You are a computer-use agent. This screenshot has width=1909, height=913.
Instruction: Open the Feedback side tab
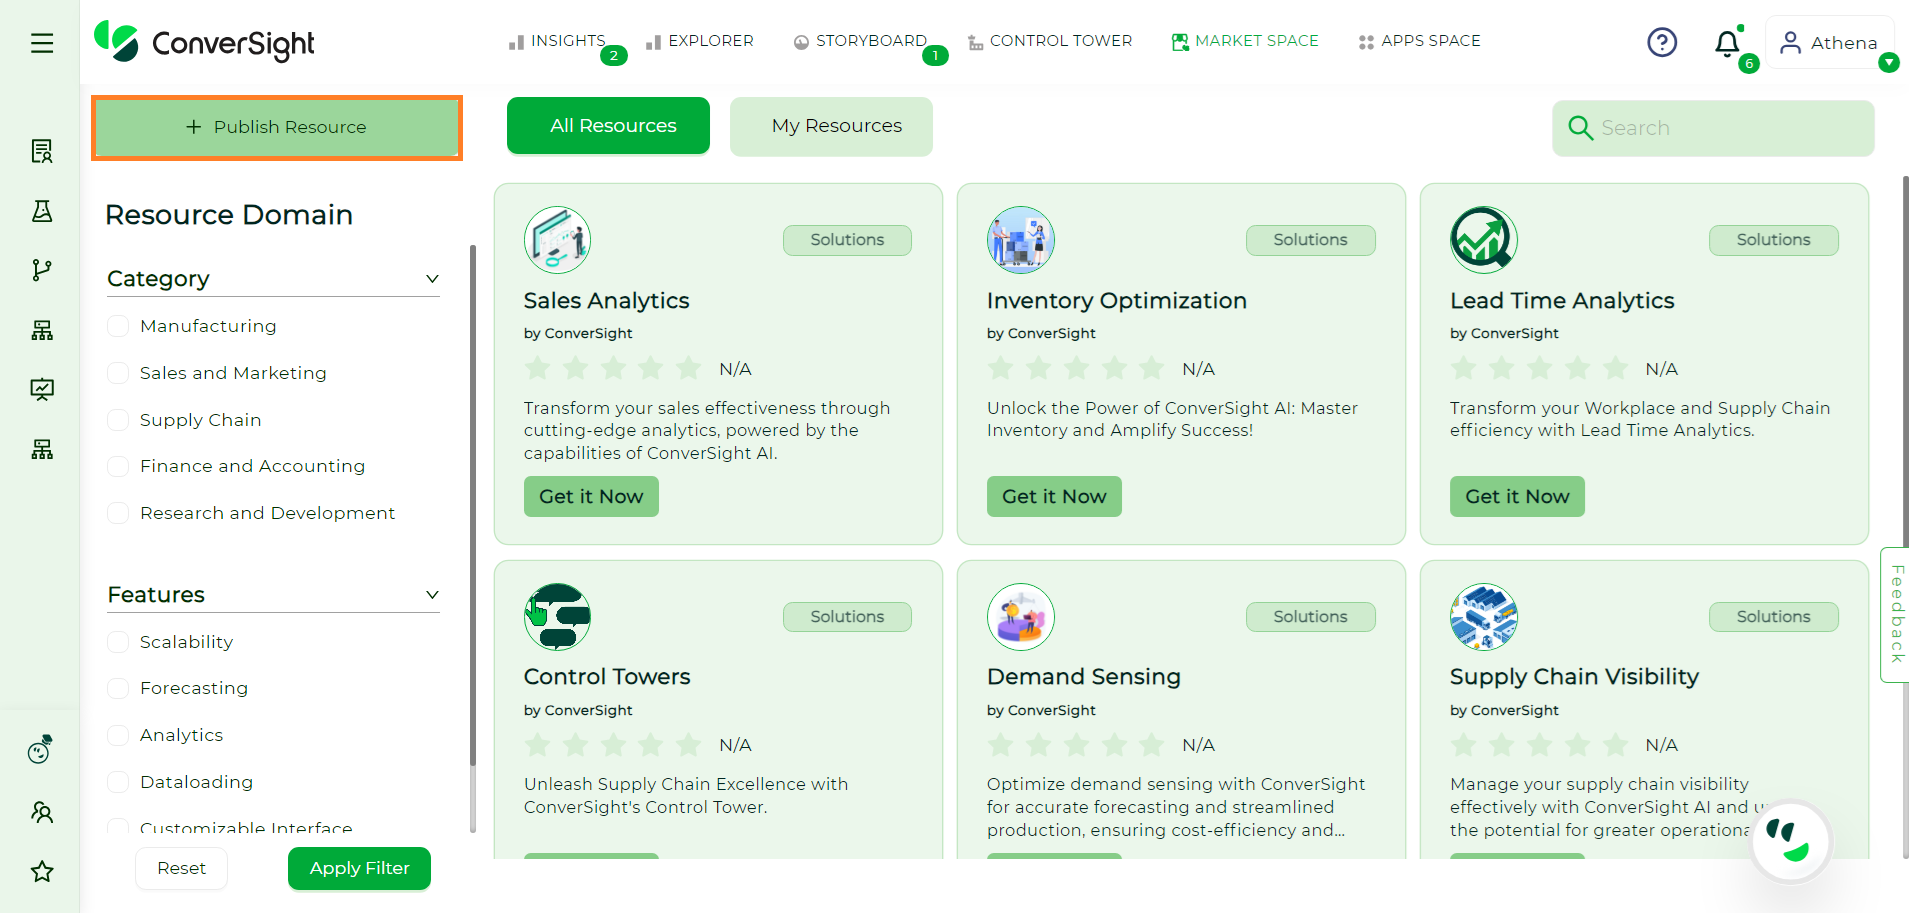1895,615
